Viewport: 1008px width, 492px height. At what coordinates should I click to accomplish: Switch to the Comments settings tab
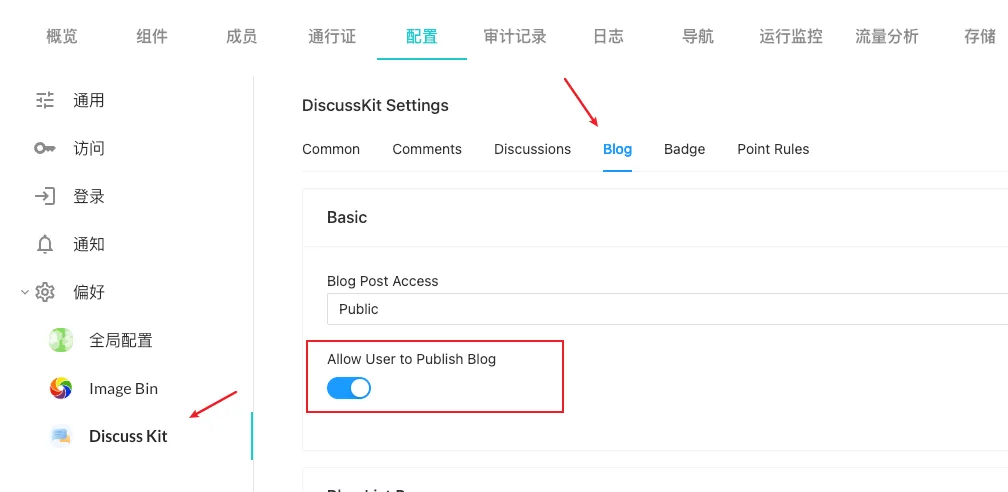coord(427,149)
